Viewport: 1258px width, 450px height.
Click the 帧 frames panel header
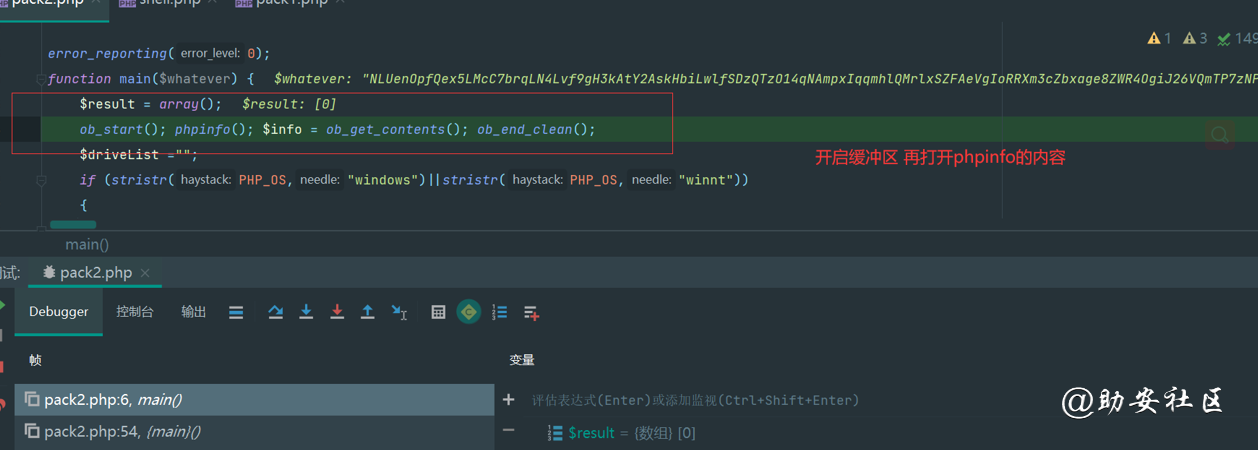(35, 360)
